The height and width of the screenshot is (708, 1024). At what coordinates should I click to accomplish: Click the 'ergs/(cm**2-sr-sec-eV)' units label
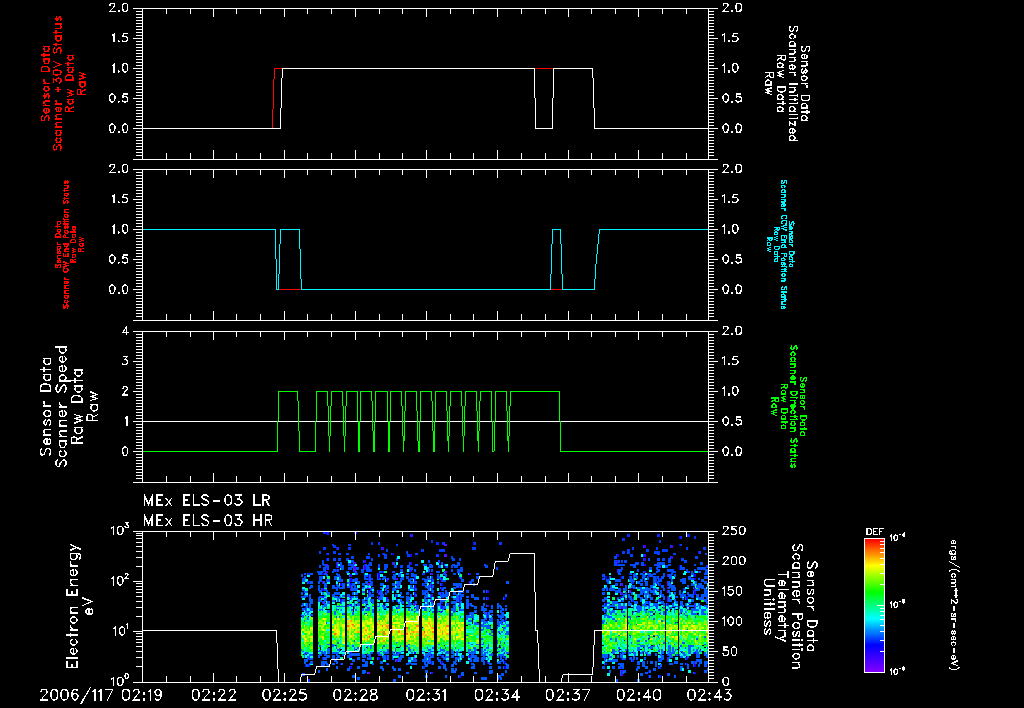click(953, 605)
